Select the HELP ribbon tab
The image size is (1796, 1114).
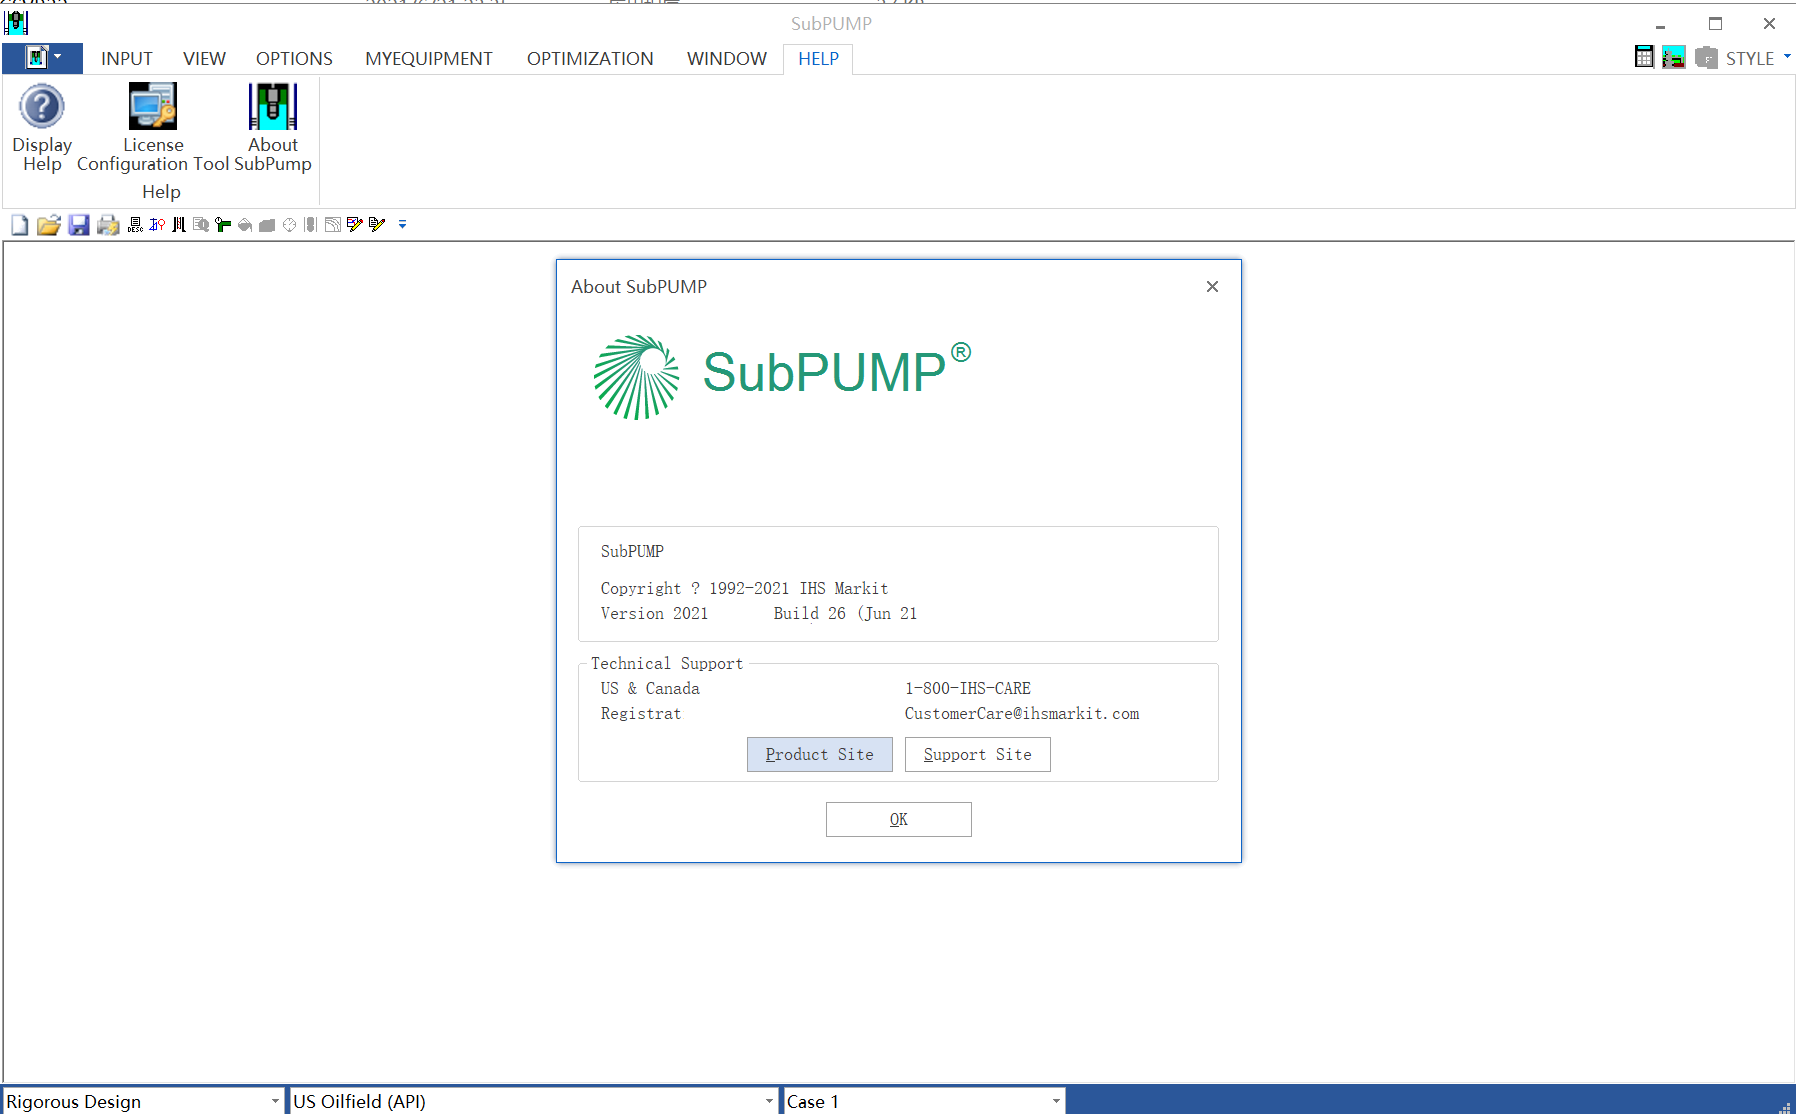[x=818, y=59]
